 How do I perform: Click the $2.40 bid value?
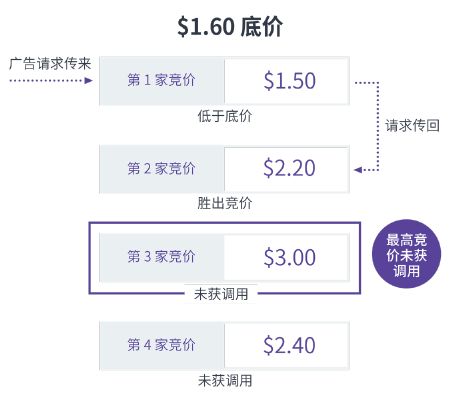[x=289, y=345]
